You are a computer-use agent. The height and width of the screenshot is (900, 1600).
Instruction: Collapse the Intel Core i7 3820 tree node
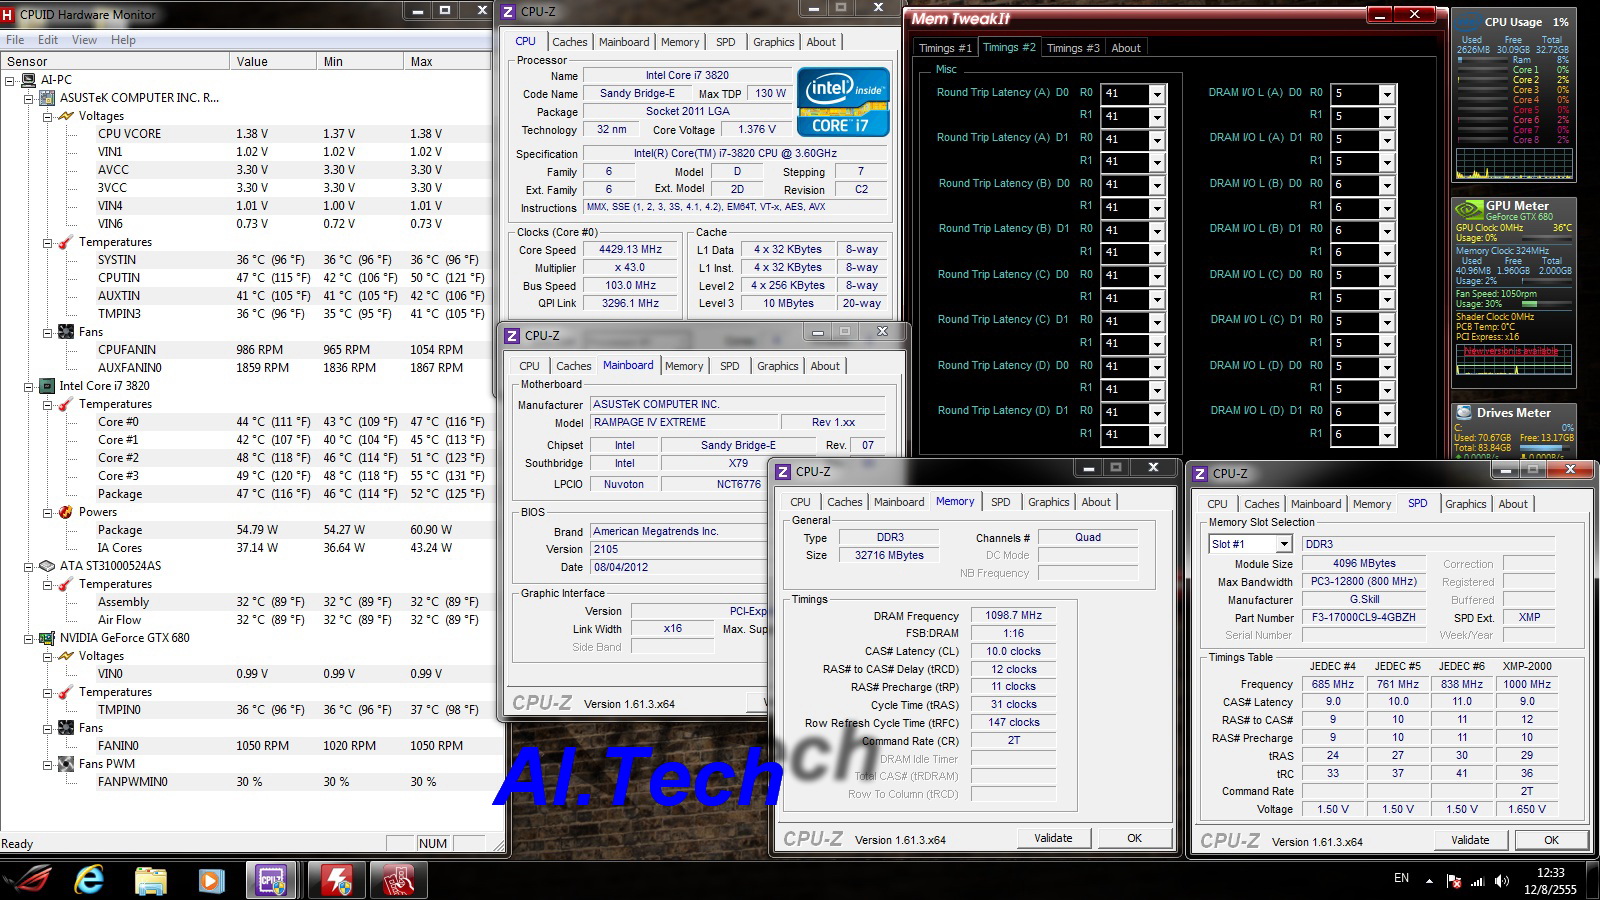pos(29,386)
